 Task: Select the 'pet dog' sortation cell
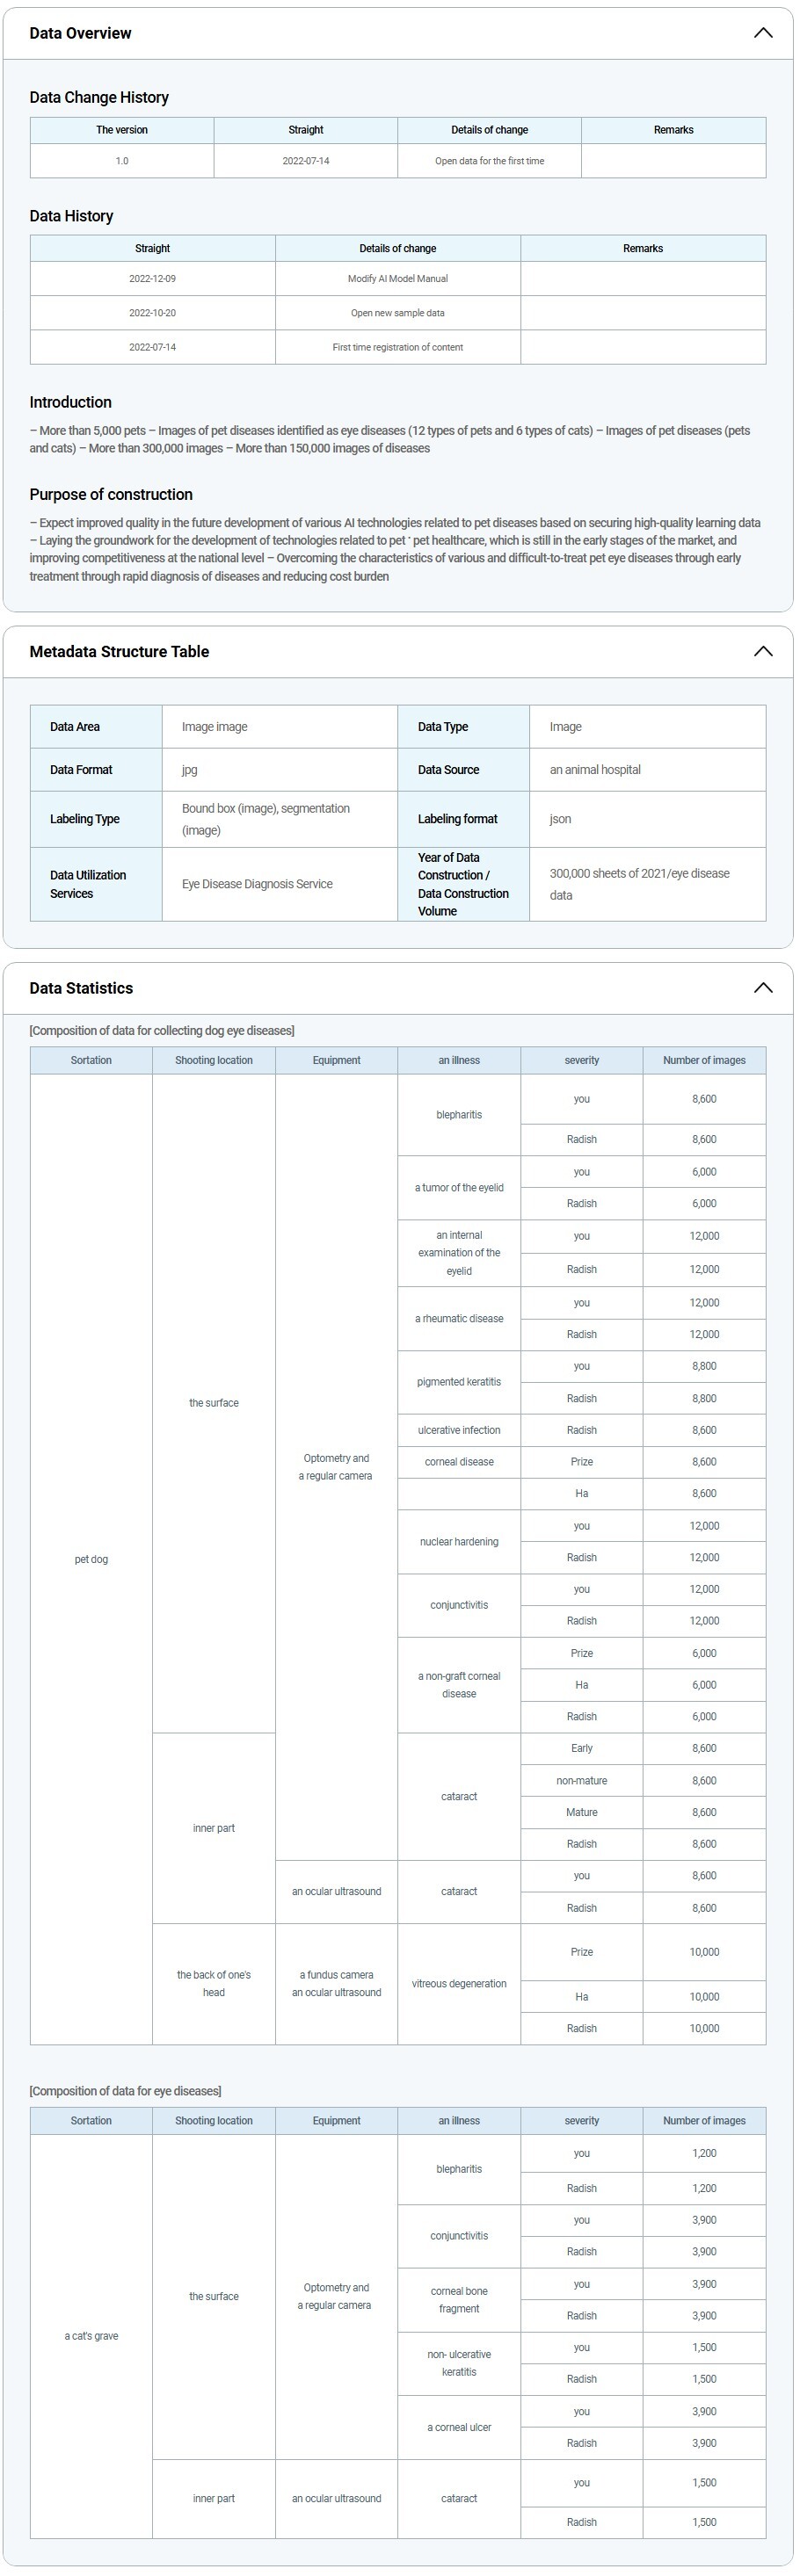(91, 1559)
